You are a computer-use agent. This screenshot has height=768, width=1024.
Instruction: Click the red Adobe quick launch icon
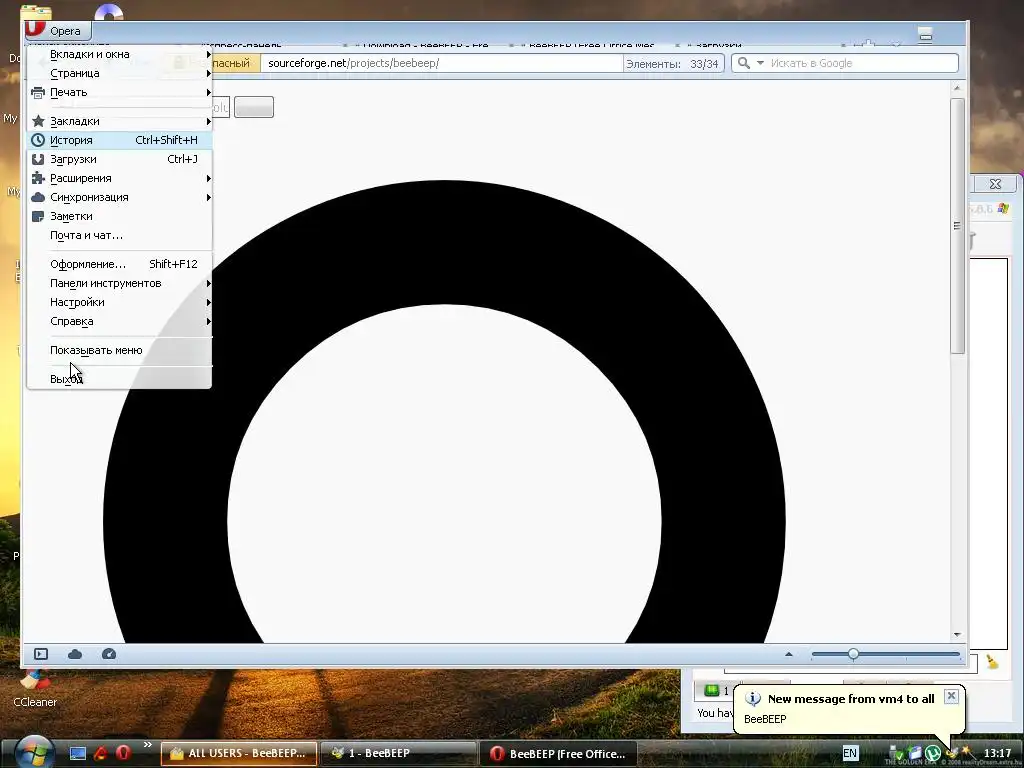click(x=101, y=754)
